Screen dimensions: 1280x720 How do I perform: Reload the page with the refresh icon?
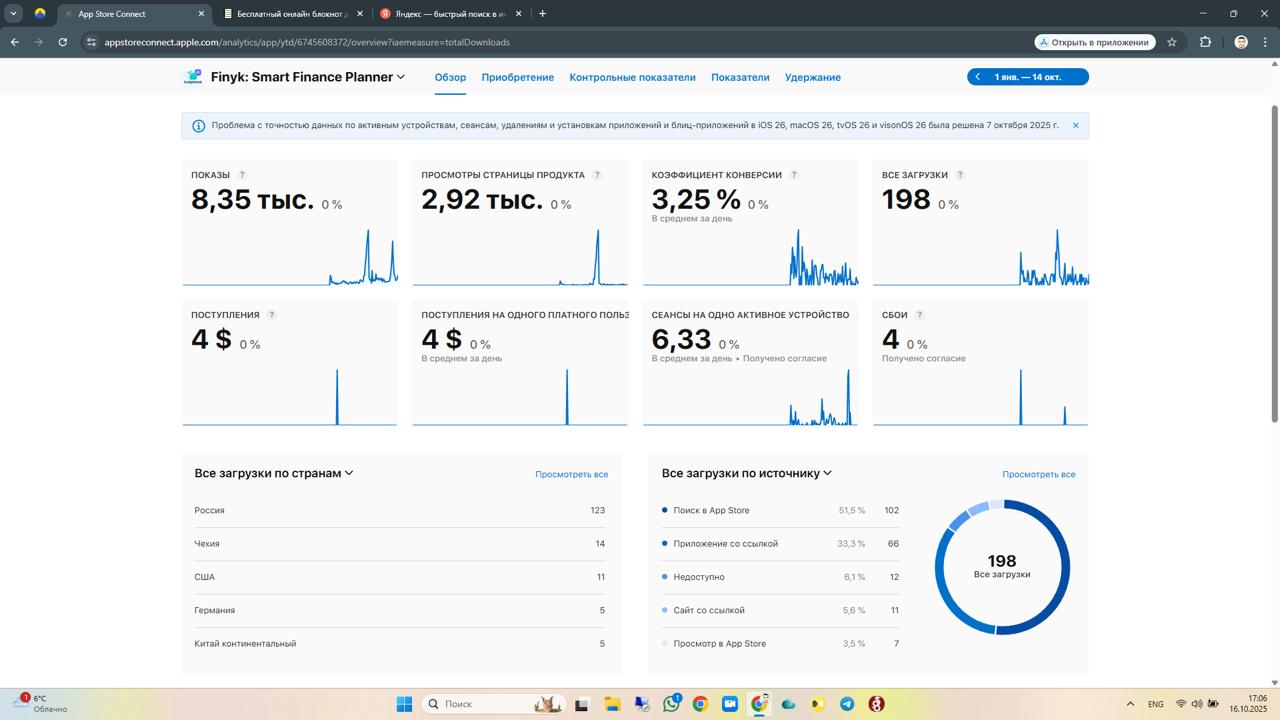pyautogui.click(x=63, y=42)
